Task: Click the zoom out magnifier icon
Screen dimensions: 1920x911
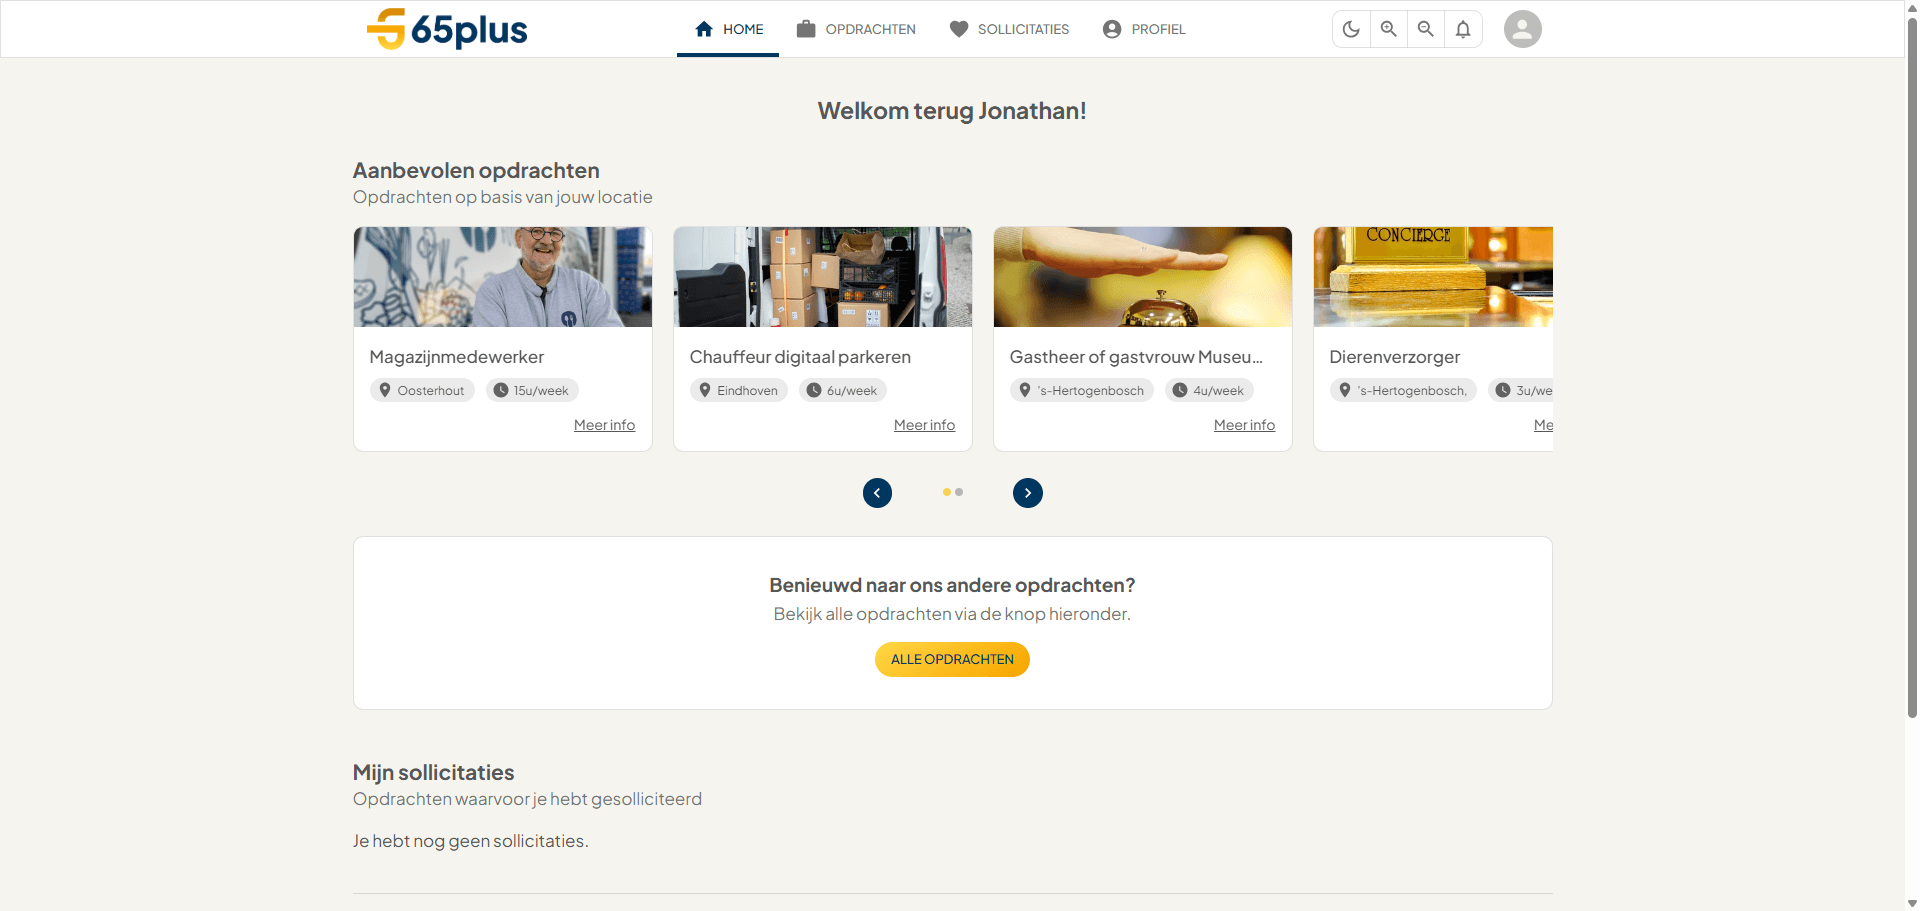Action: click(1426, 29)
